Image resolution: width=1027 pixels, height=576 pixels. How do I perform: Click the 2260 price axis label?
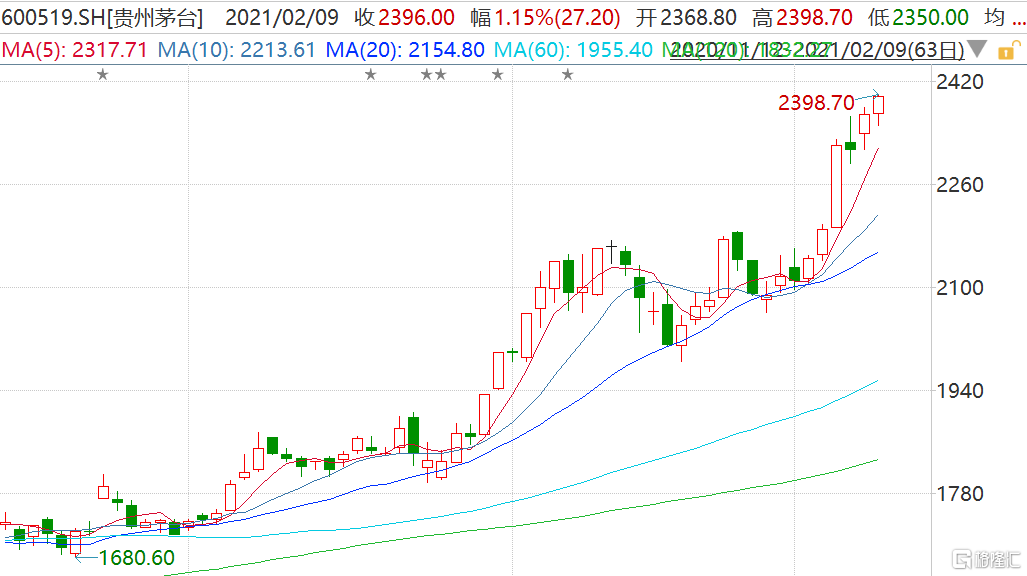click(960, 185)
